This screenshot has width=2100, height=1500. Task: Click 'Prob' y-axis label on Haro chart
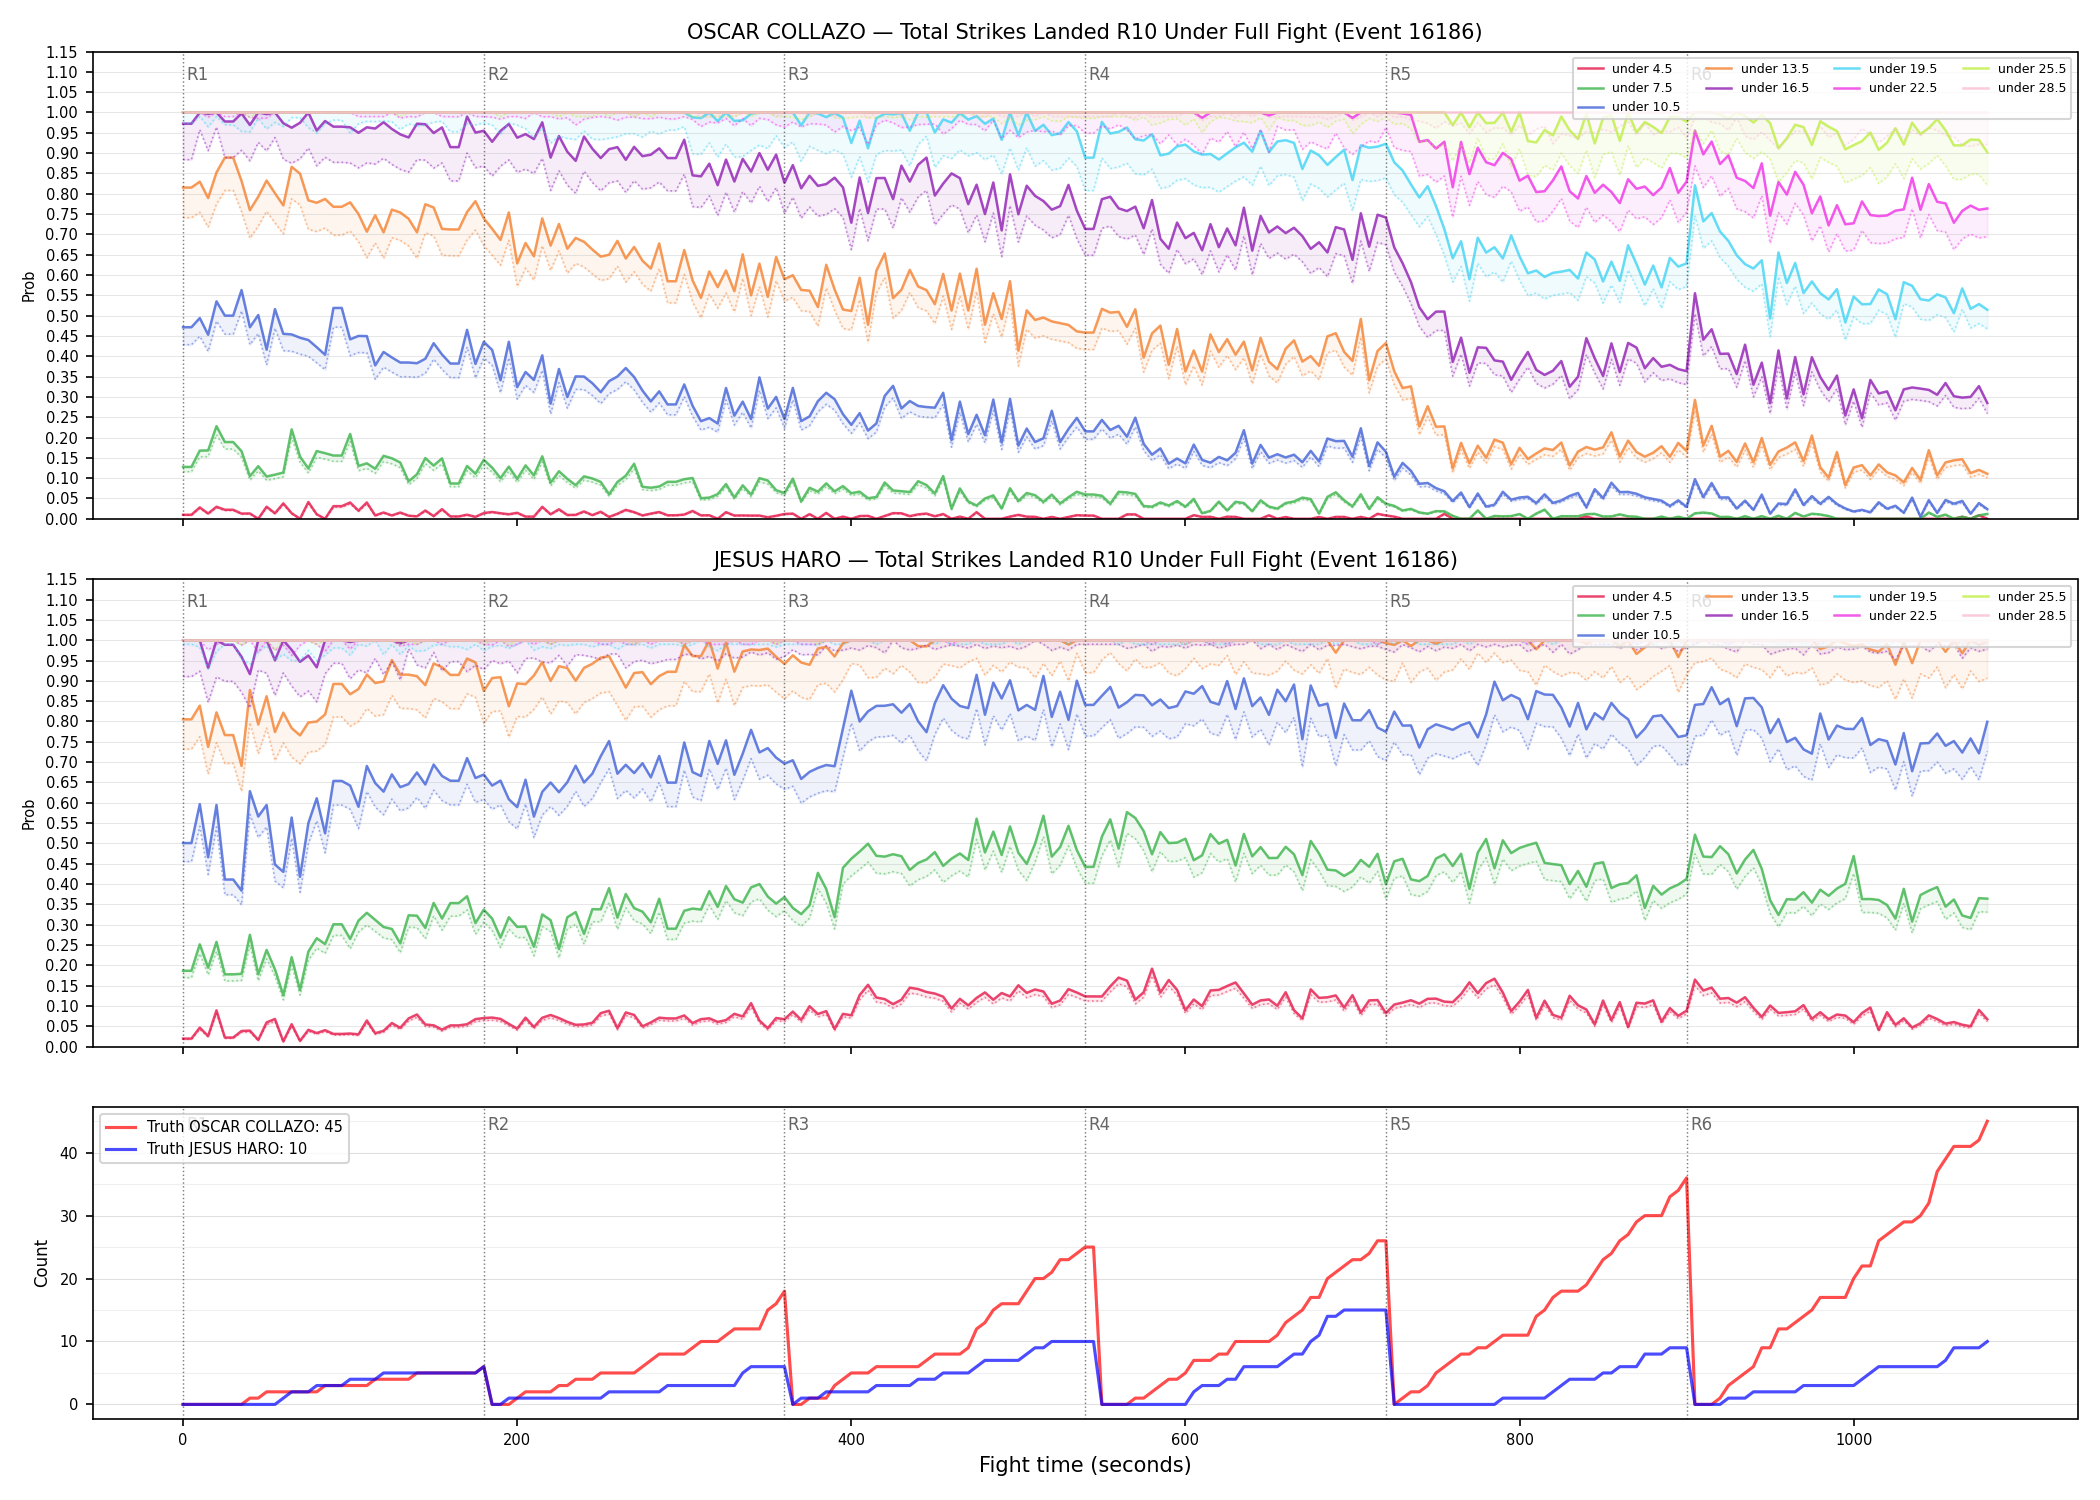tap(29, 814)
